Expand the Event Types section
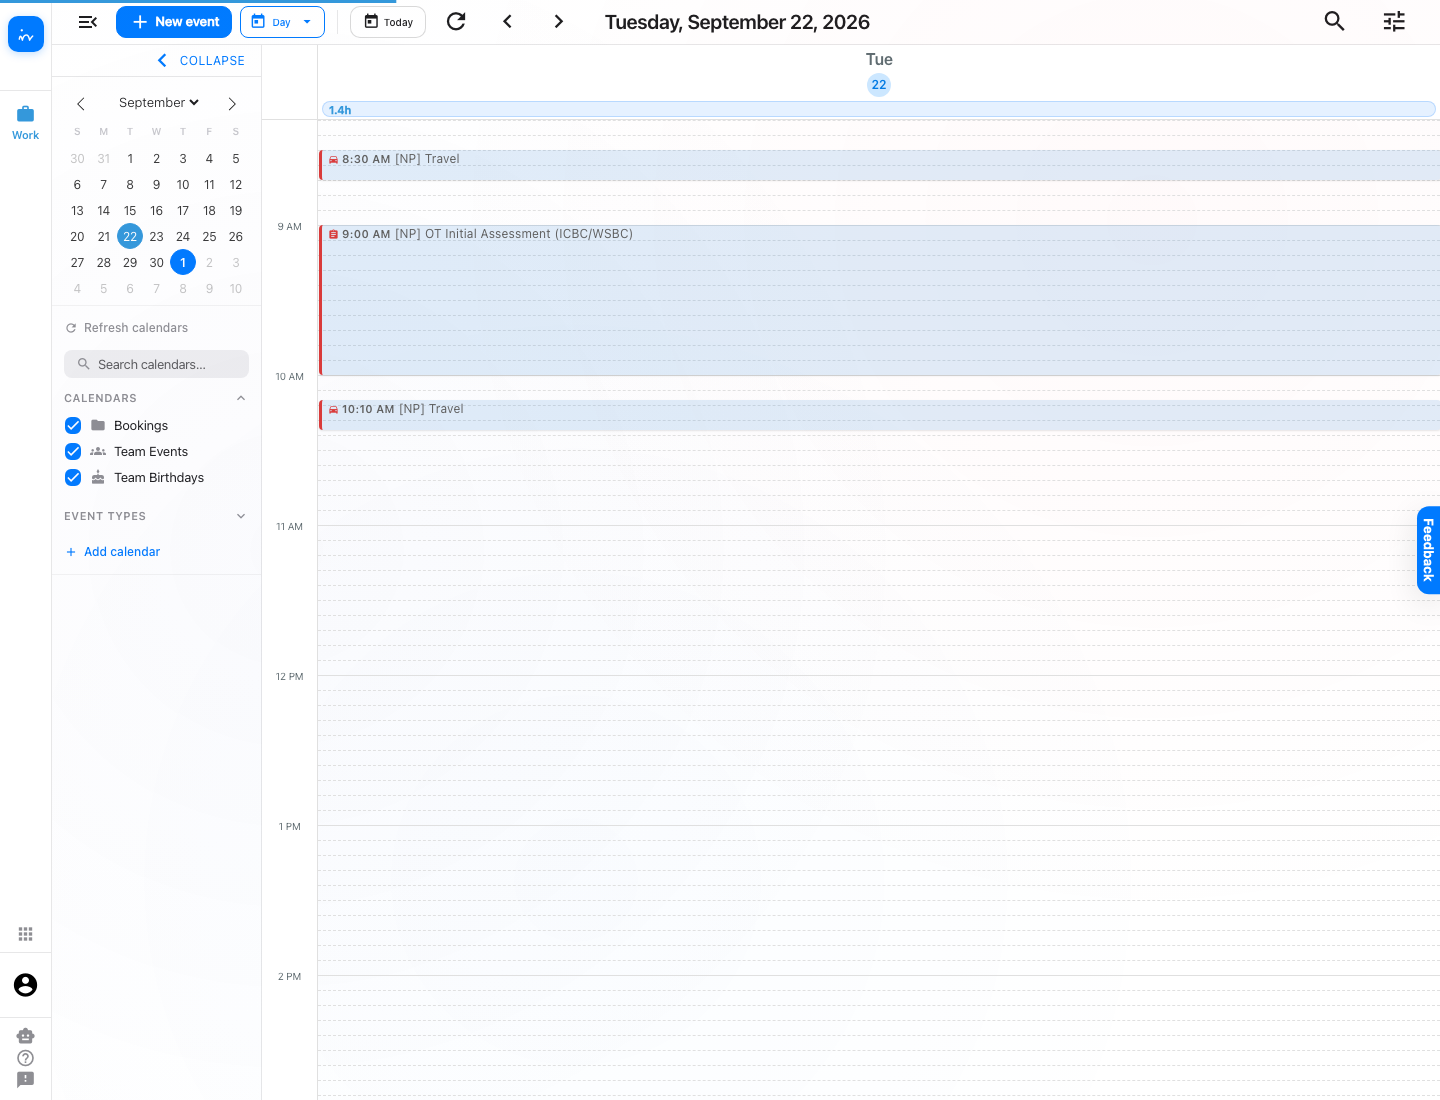This screenshot has height=1100, width=1440. click(x=241, y=516)
